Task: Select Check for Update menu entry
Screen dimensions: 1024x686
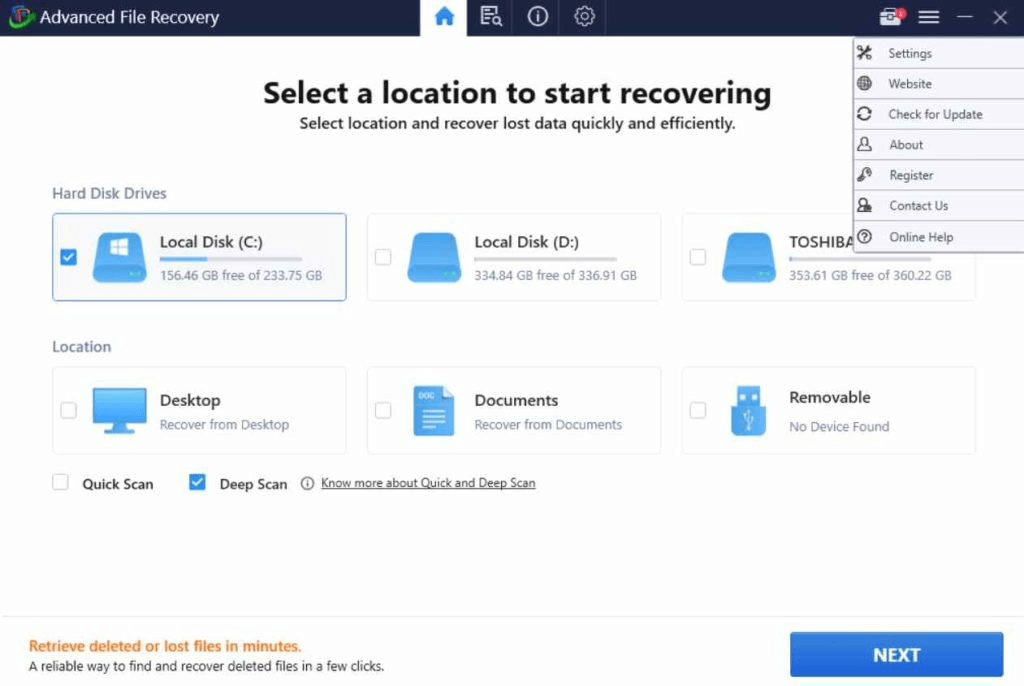Action: (x=938, y=114)
